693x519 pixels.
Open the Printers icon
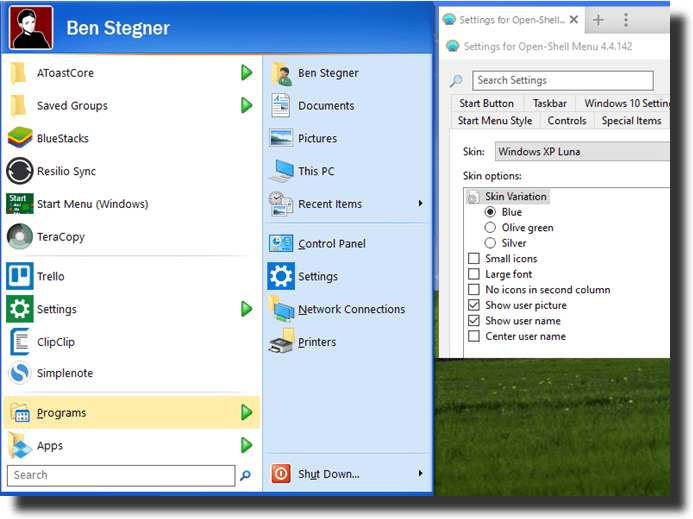pos(281,341)
